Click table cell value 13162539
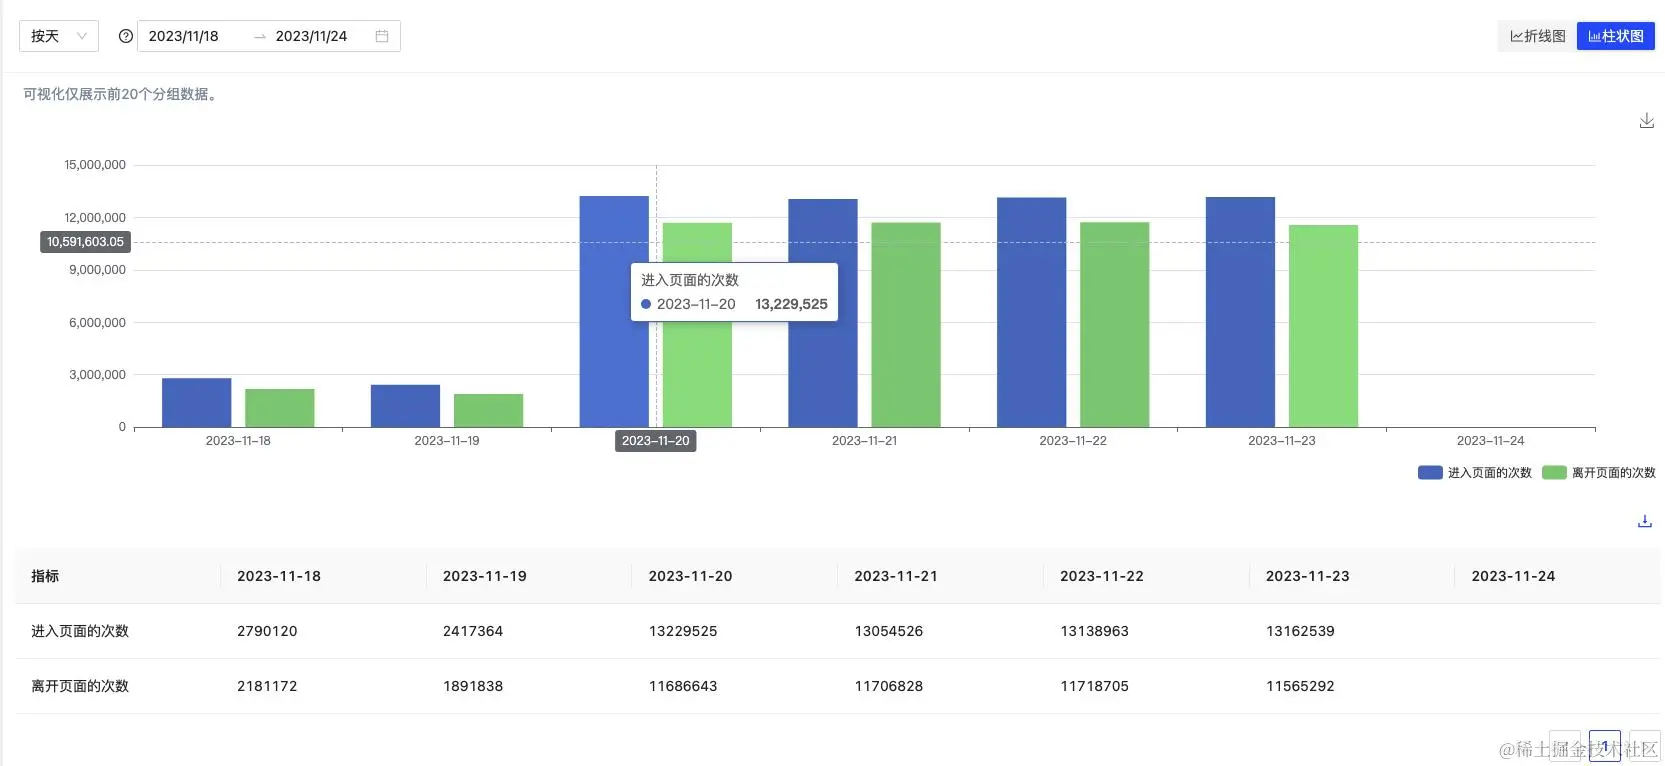The height and width of the screenshot is (766, 1665). point(1300,631)
